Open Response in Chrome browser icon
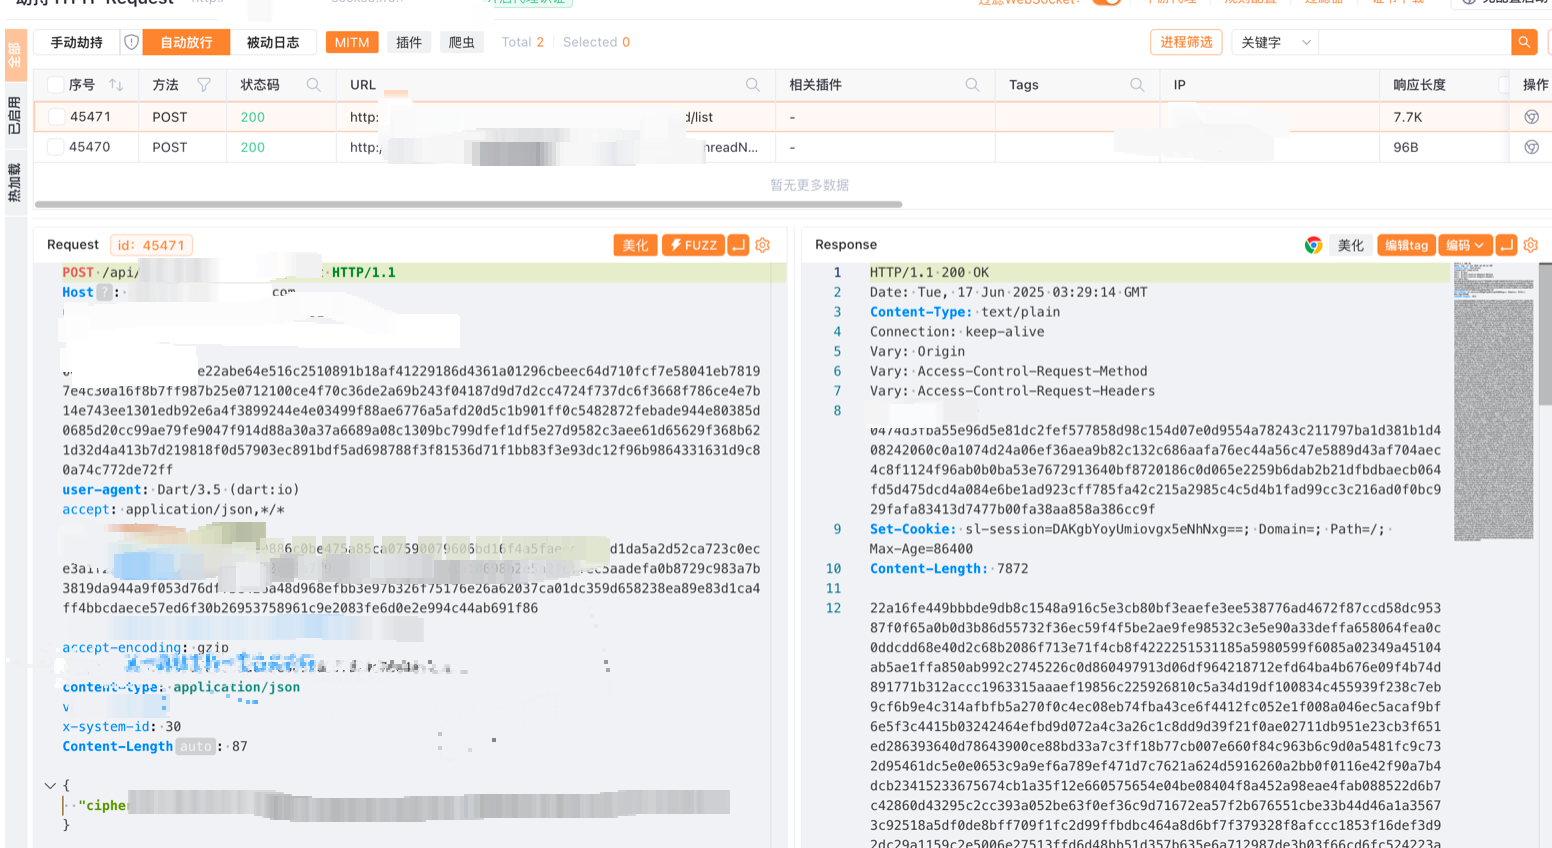 tap(1314, 245)
